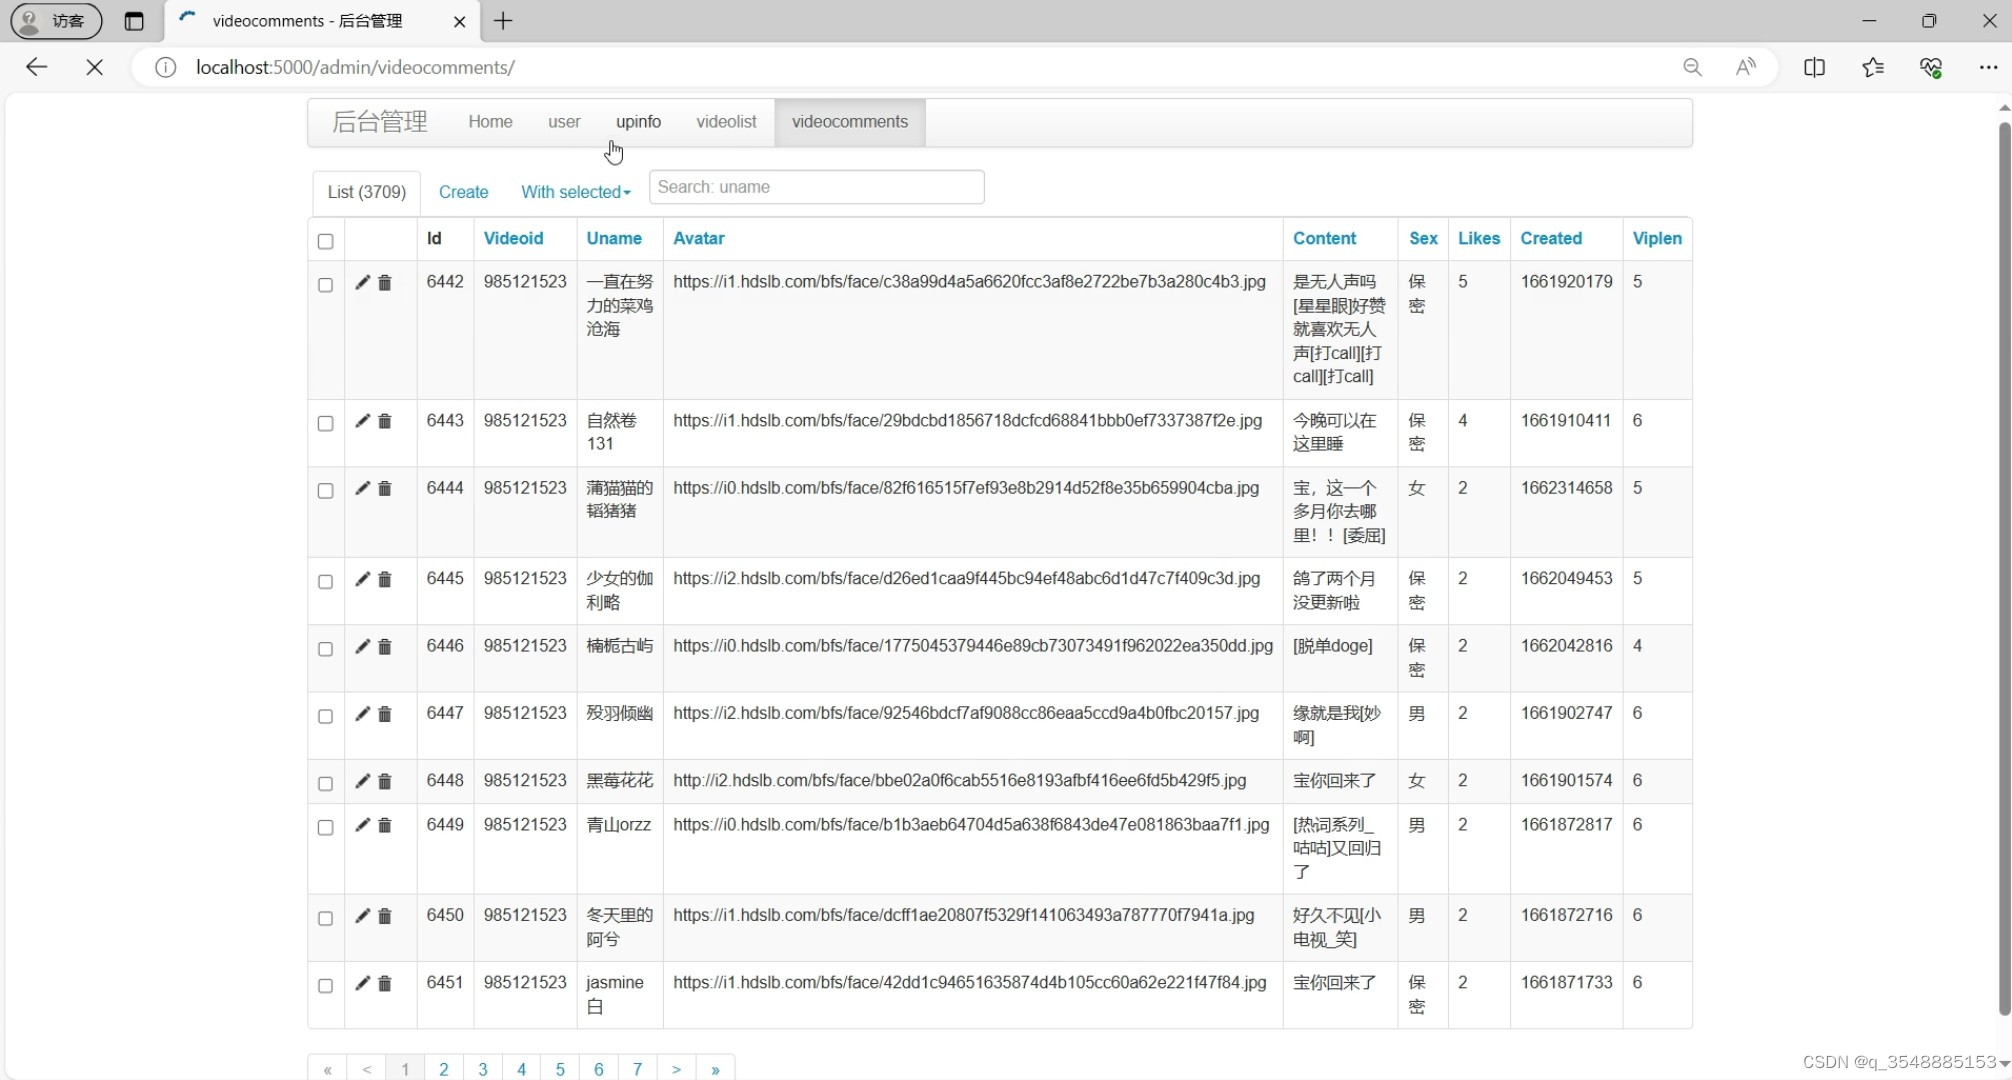The height and width of the screenshot is (1080, 2012).
Task: Open browser favorites with the star icon
Action: (x=1873, y=67)
